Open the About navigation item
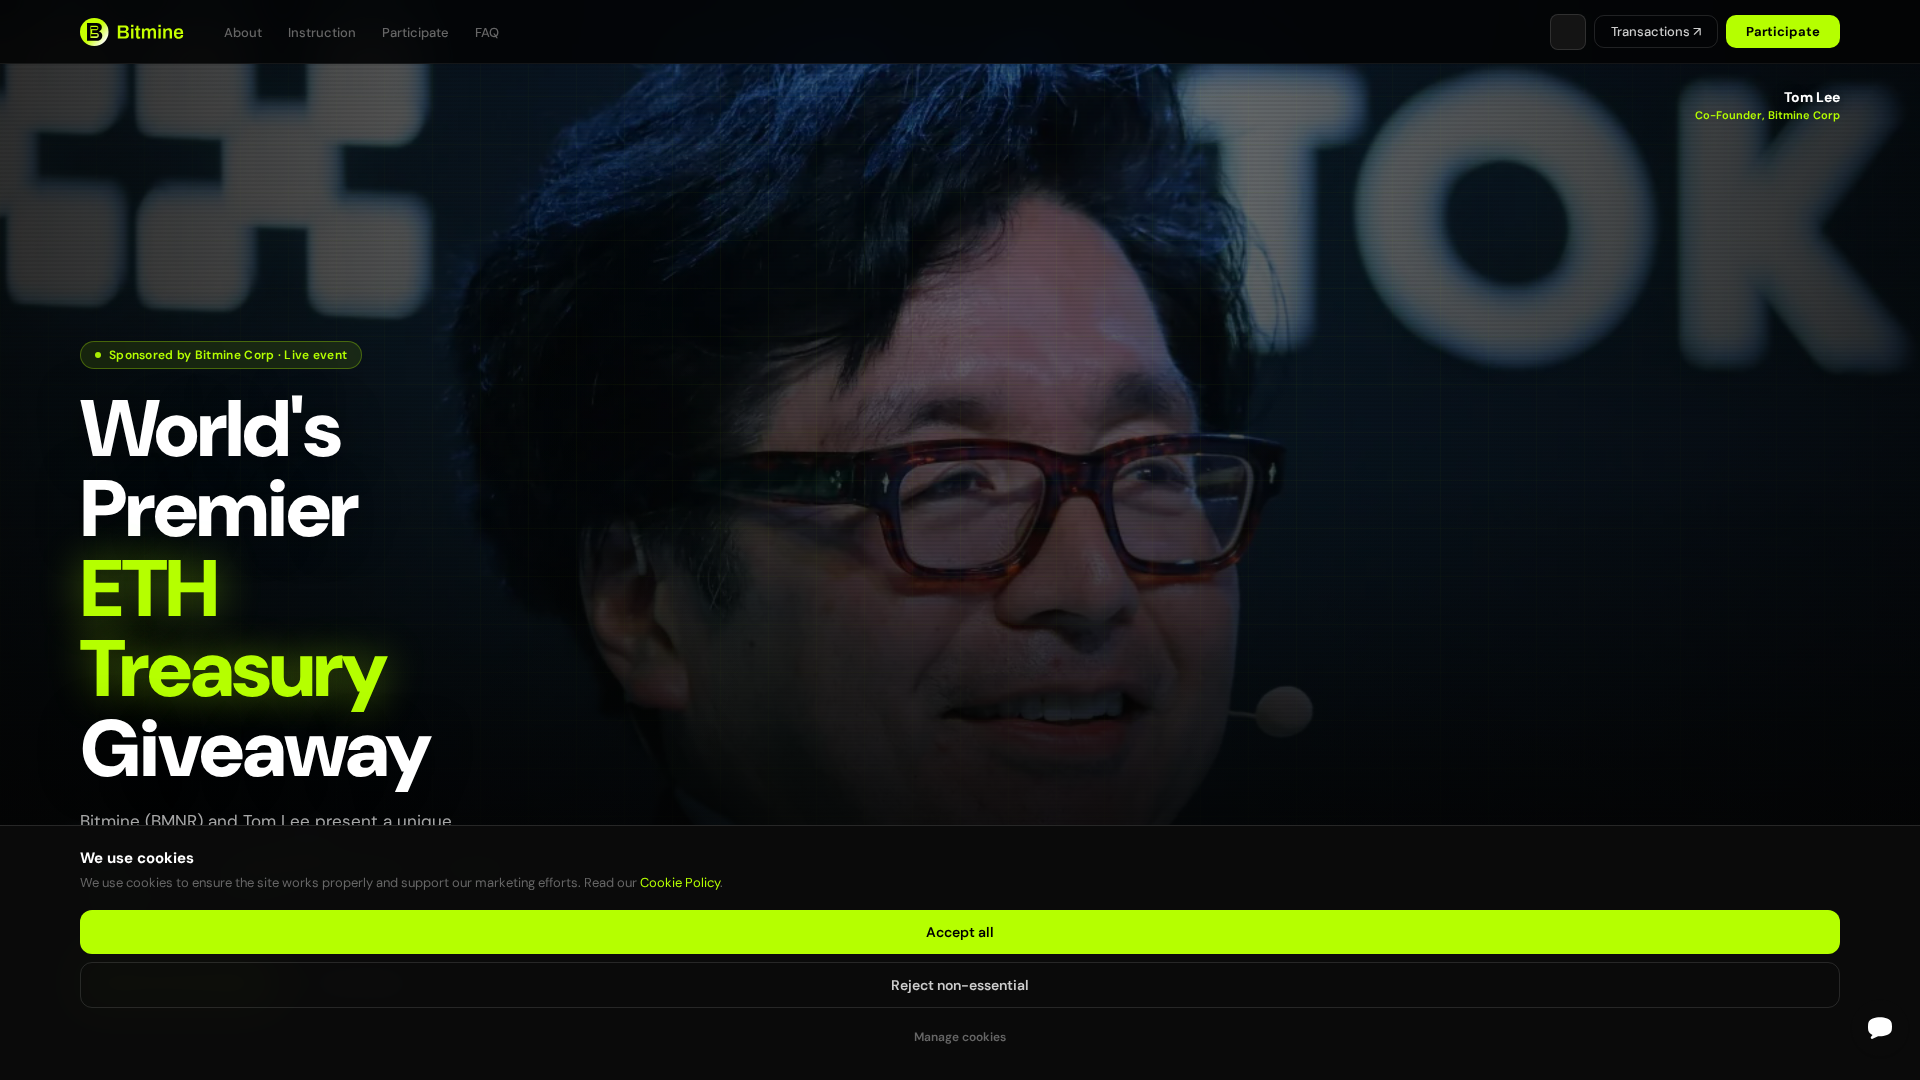Screen dimensions: 1920x1080 [x=242, y=32]
